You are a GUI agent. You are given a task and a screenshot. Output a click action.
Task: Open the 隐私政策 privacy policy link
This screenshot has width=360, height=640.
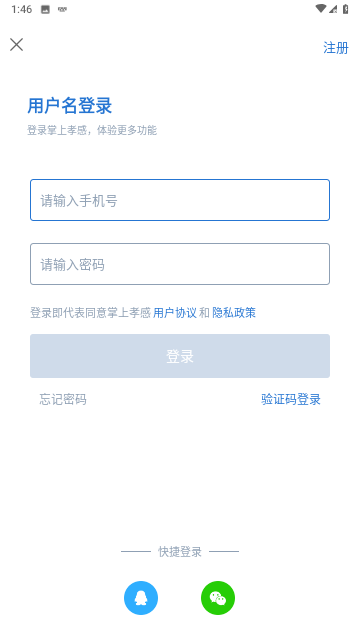(234, 313)
